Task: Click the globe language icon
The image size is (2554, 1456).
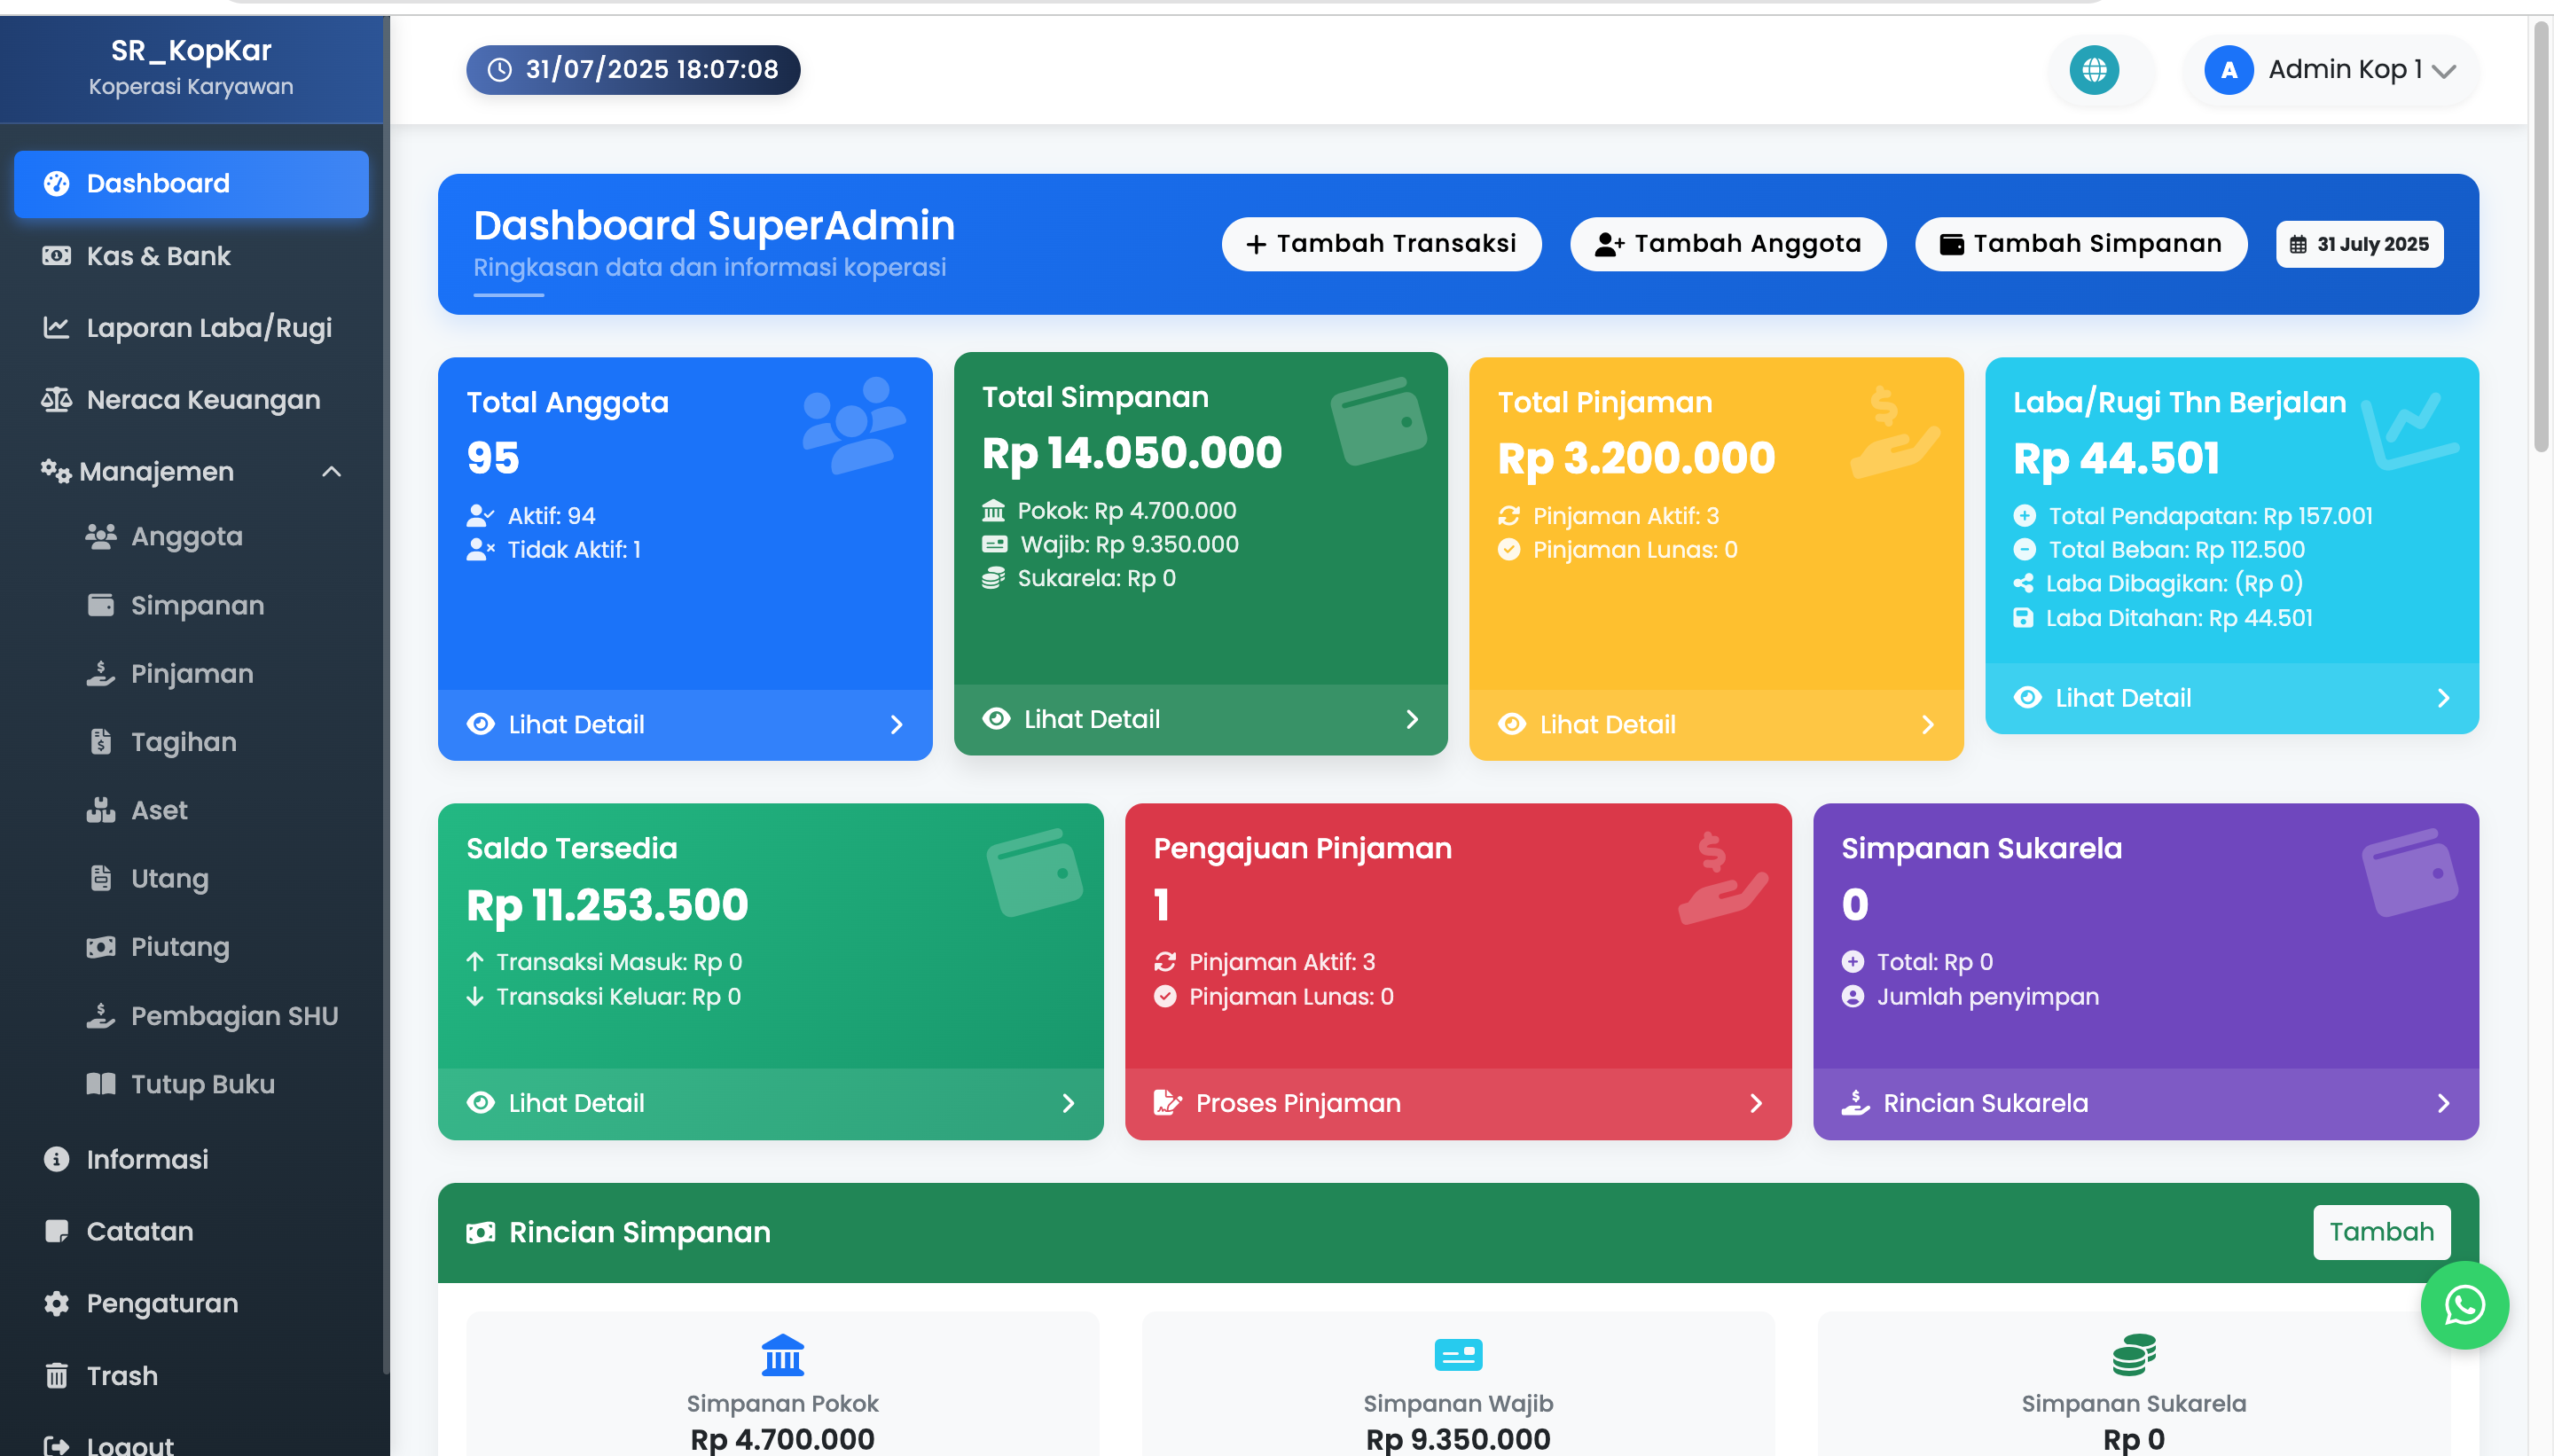Action: (x=2094, y=70)
